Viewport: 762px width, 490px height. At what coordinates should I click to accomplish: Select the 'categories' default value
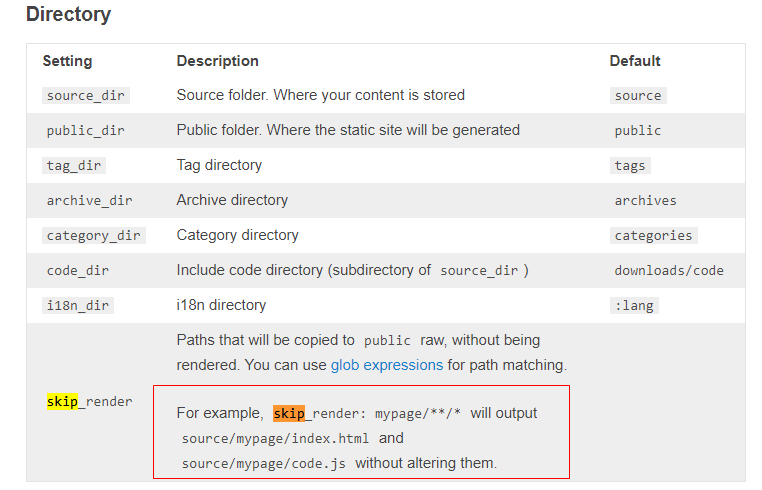tap(653, 236)
